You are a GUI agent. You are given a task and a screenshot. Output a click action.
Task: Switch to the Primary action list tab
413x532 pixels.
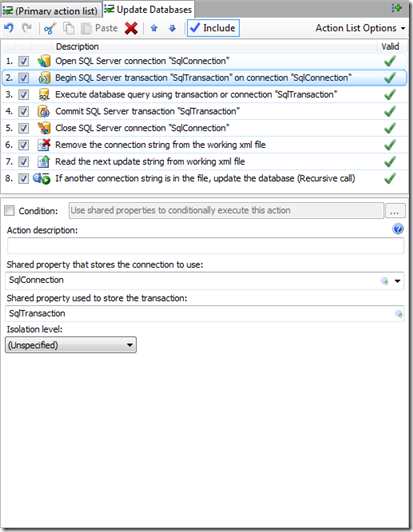point(51,11)
